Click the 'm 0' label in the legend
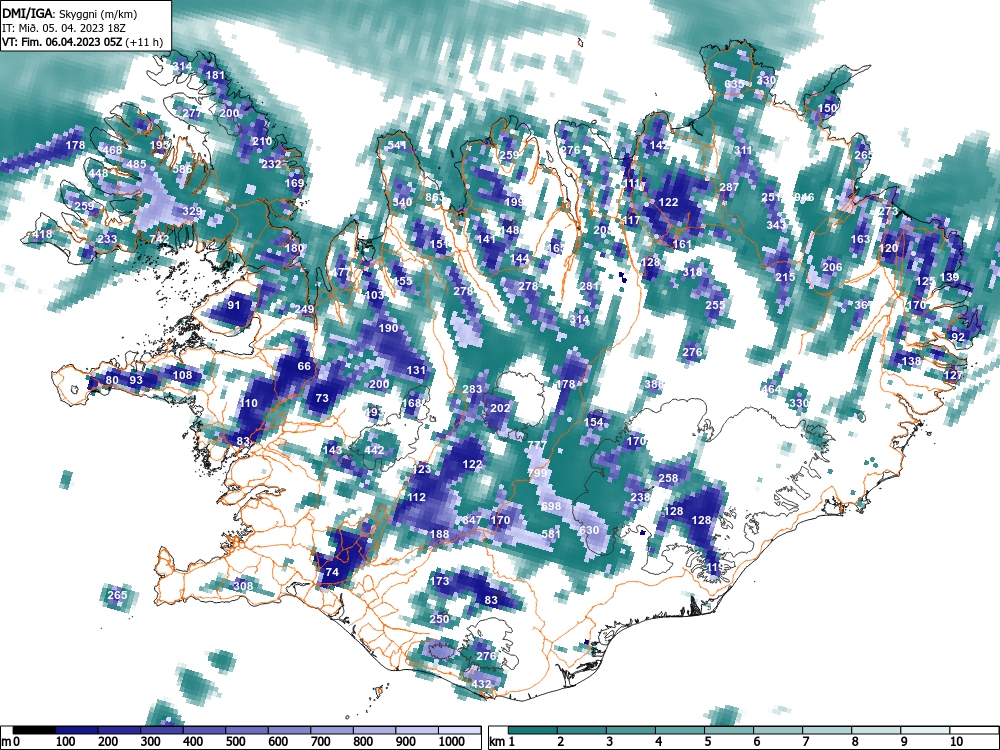Image resolution: width=1000 pixels, height=750 pixels. pos(11,742)
